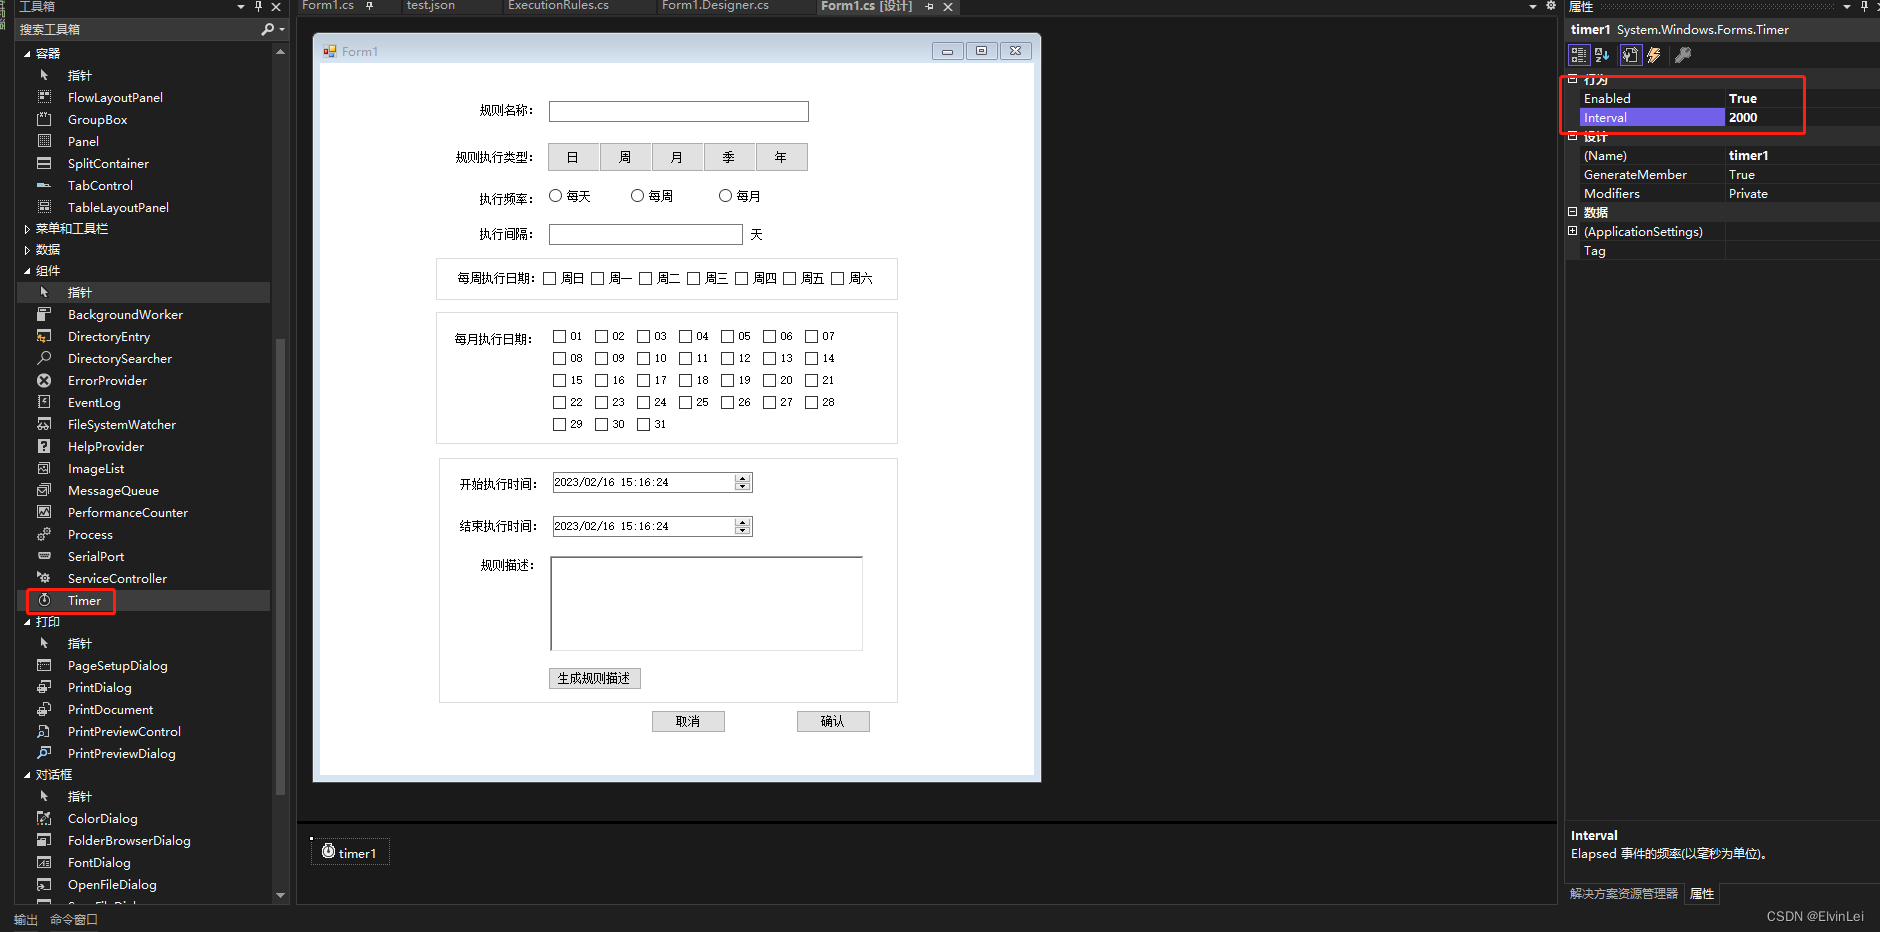
Task: Select the 每天 frequency radio button
Action: click(556, 195)
